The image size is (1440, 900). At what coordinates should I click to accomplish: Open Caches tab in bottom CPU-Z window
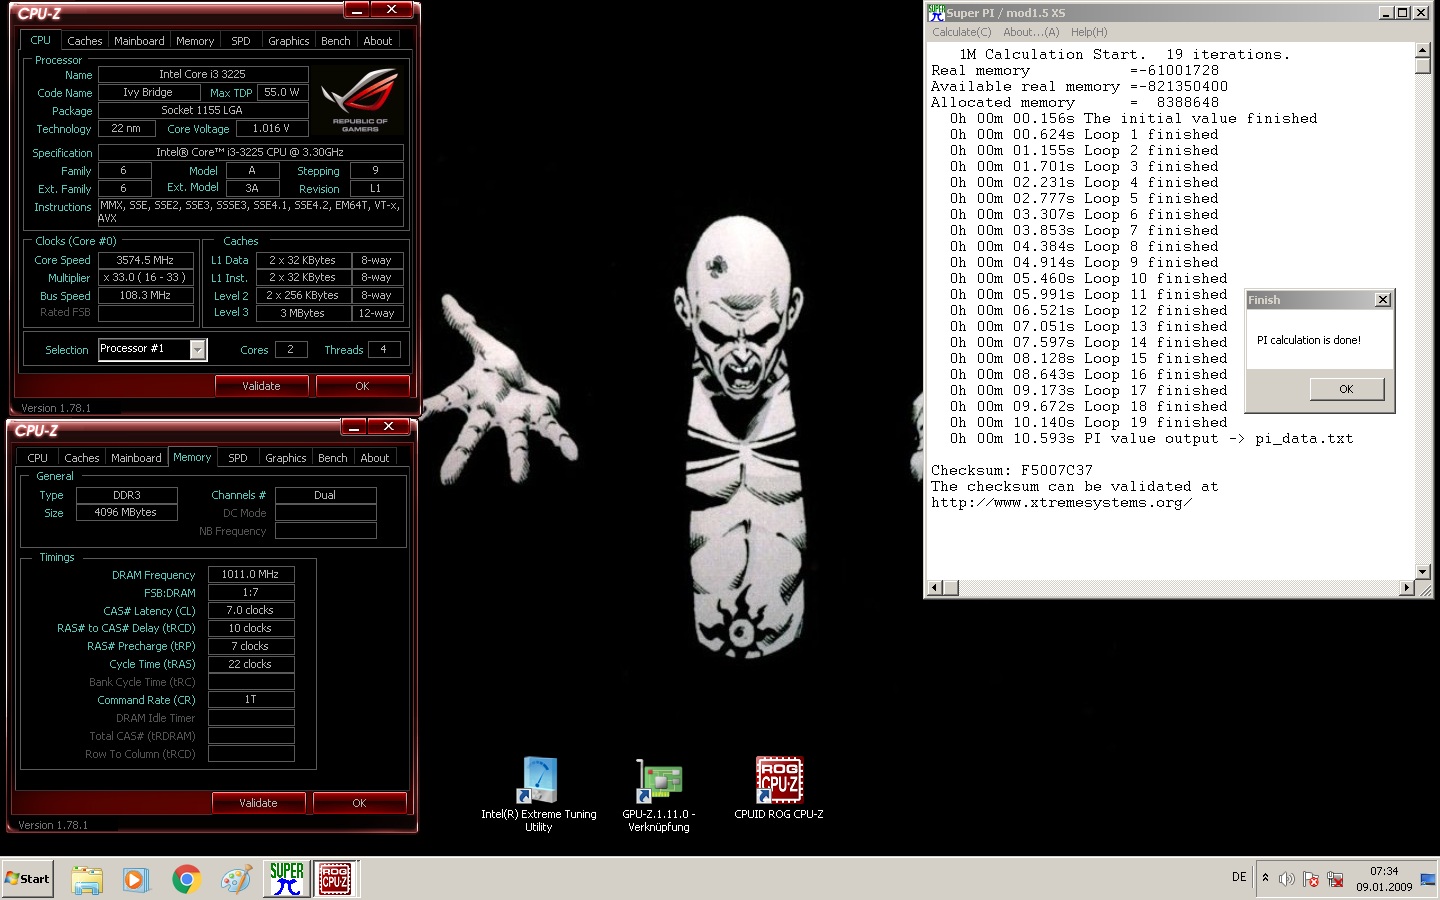coord(82,458)
